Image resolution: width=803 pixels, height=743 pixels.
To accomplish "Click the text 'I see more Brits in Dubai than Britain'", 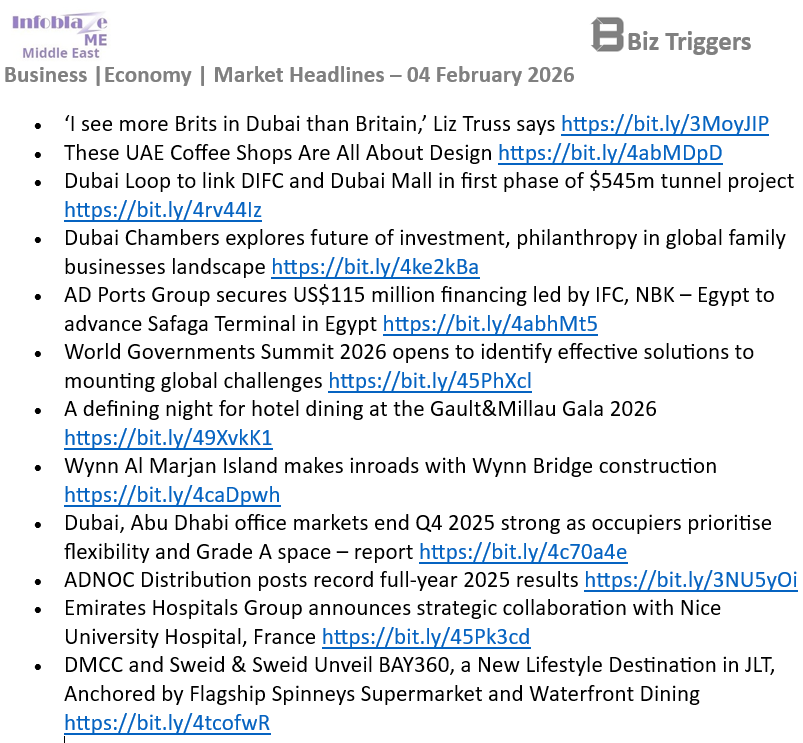I will tap(244, 124).
